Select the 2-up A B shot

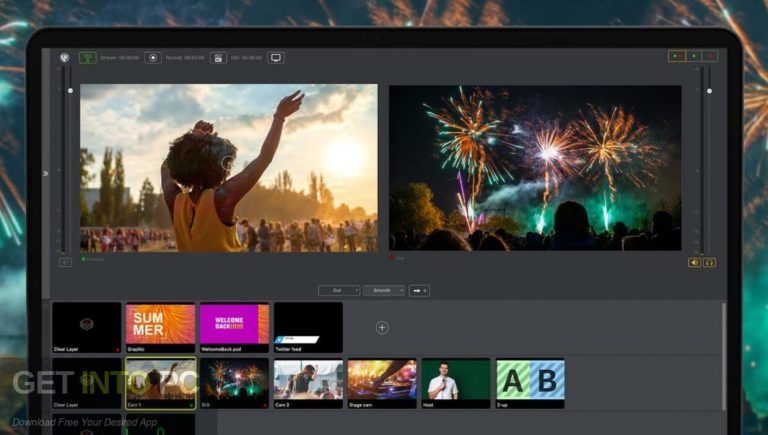(x=530, y=384)
